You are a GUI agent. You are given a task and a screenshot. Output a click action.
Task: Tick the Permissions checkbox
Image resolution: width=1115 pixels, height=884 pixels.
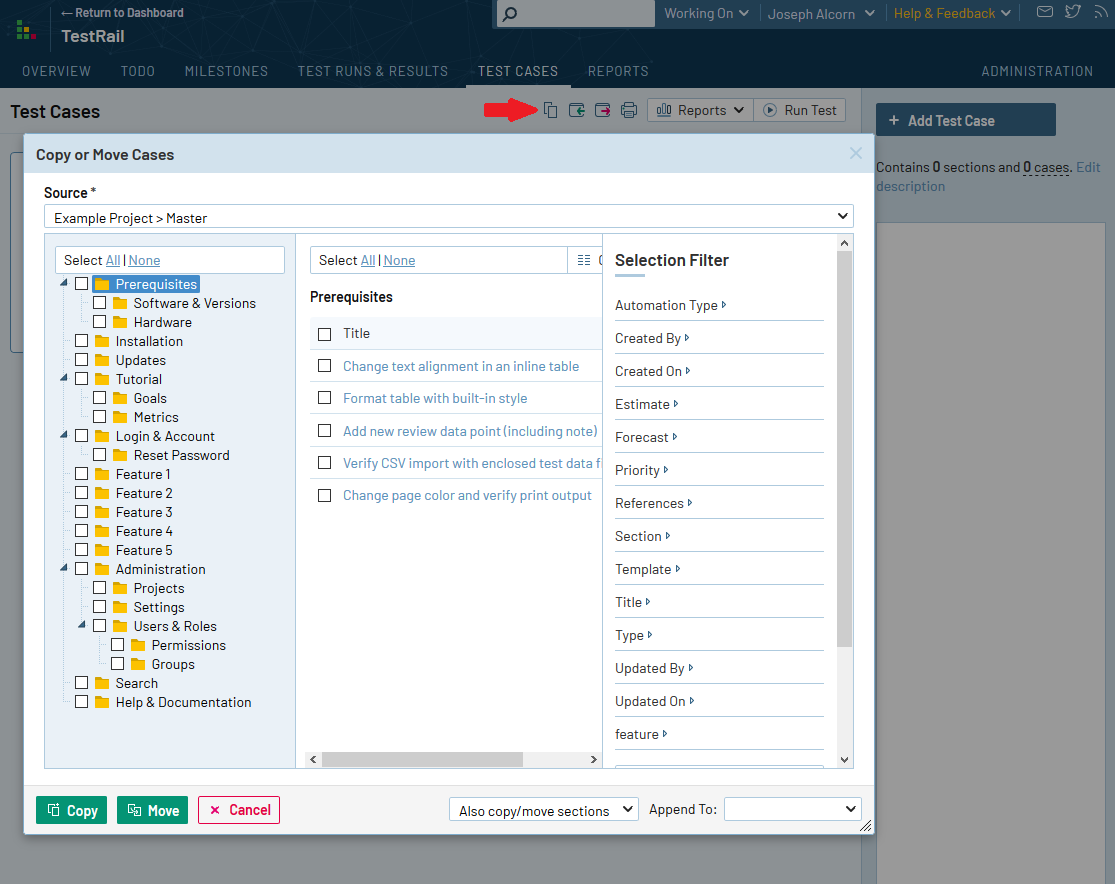click(x=117, y=645)
